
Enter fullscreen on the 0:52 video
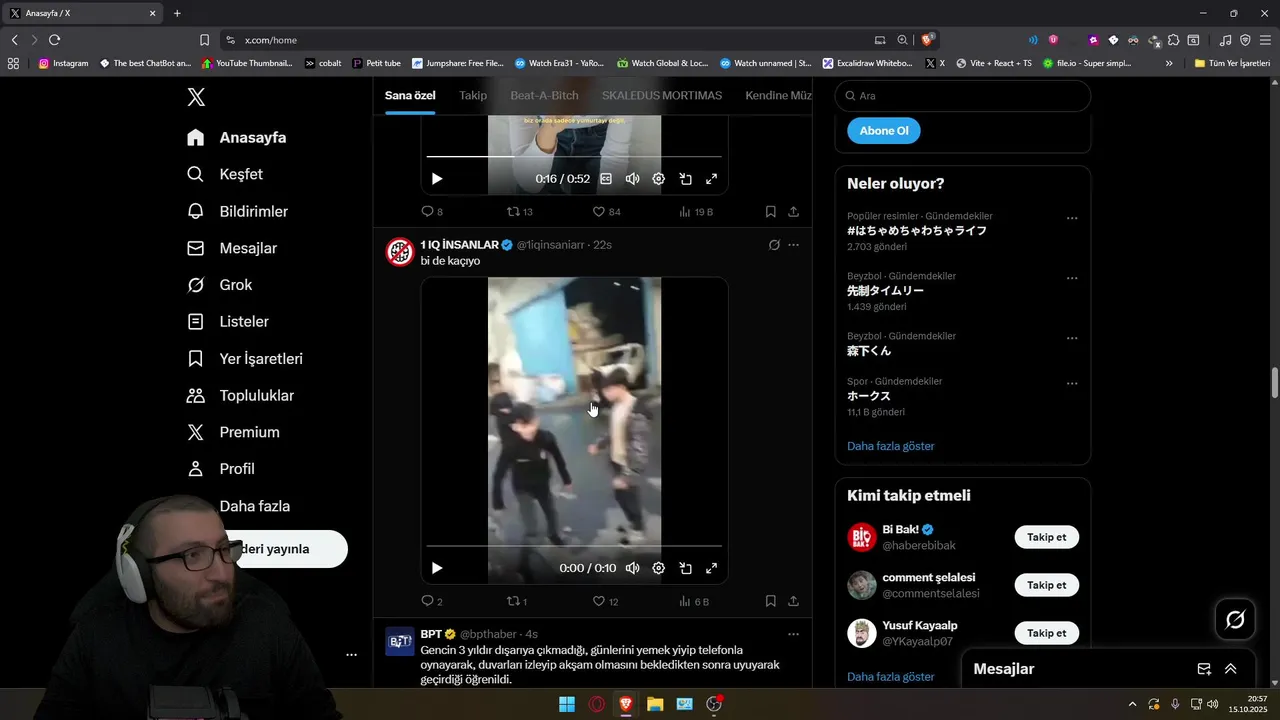(x=712, y=179)
